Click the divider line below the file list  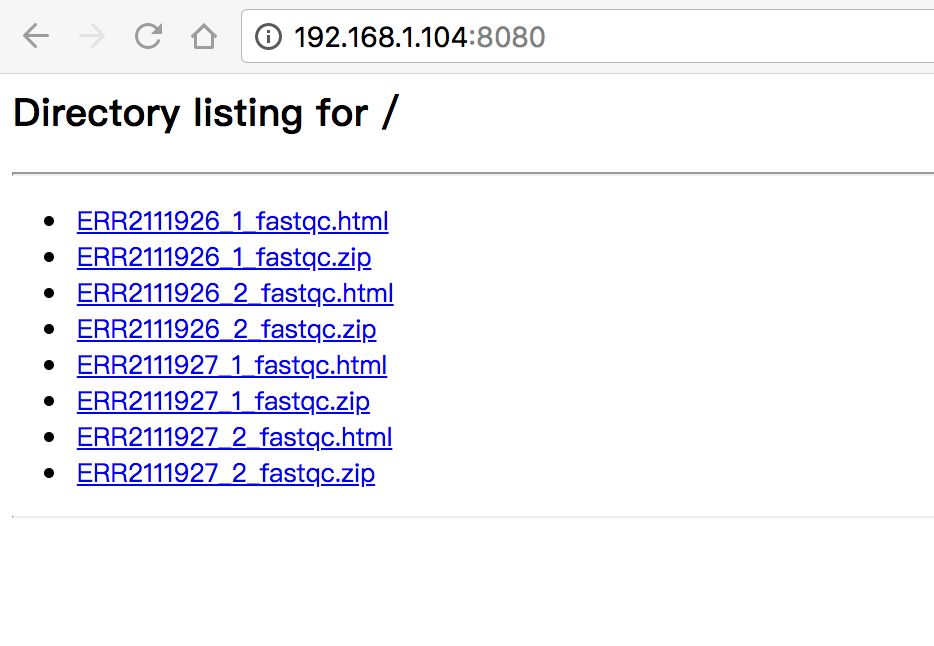tap(470, 517)
